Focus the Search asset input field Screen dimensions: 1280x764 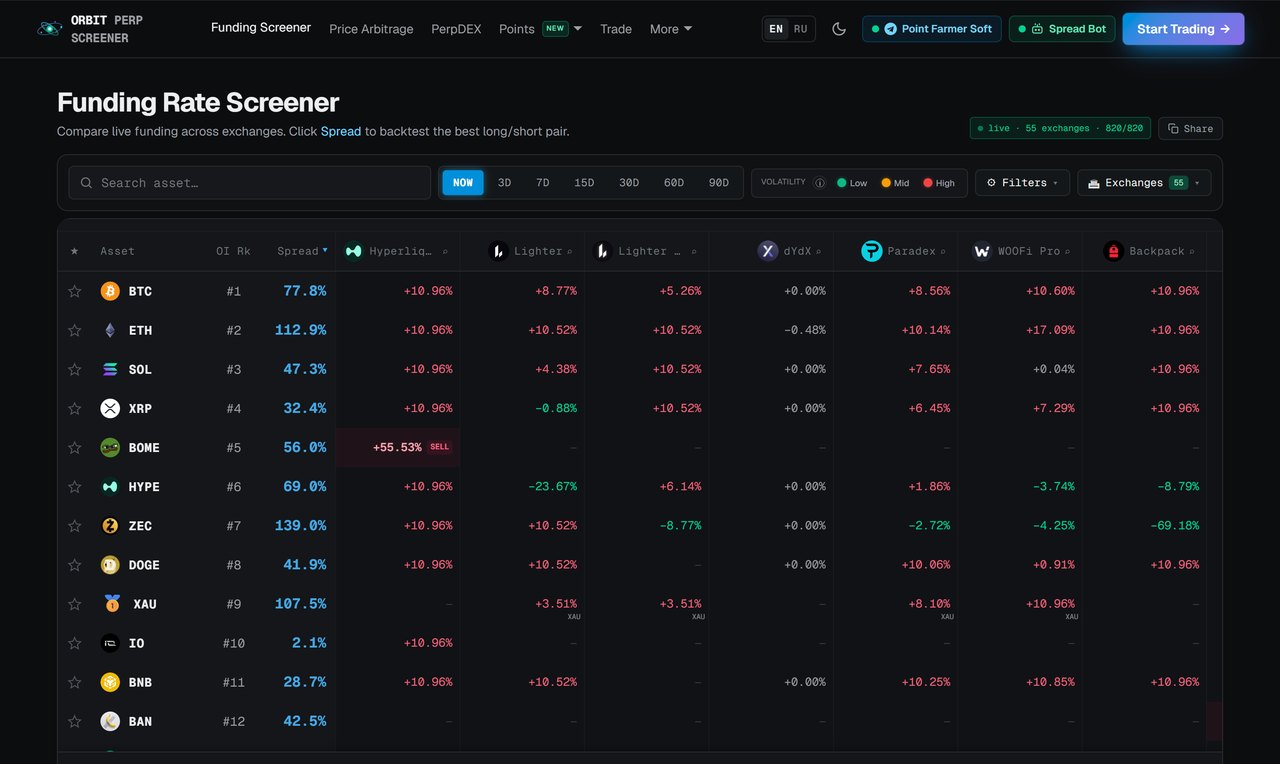click(x=250, y=183)
